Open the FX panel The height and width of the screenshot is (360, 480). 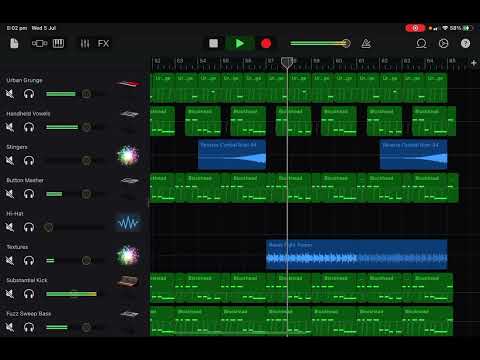click(103, 43)
